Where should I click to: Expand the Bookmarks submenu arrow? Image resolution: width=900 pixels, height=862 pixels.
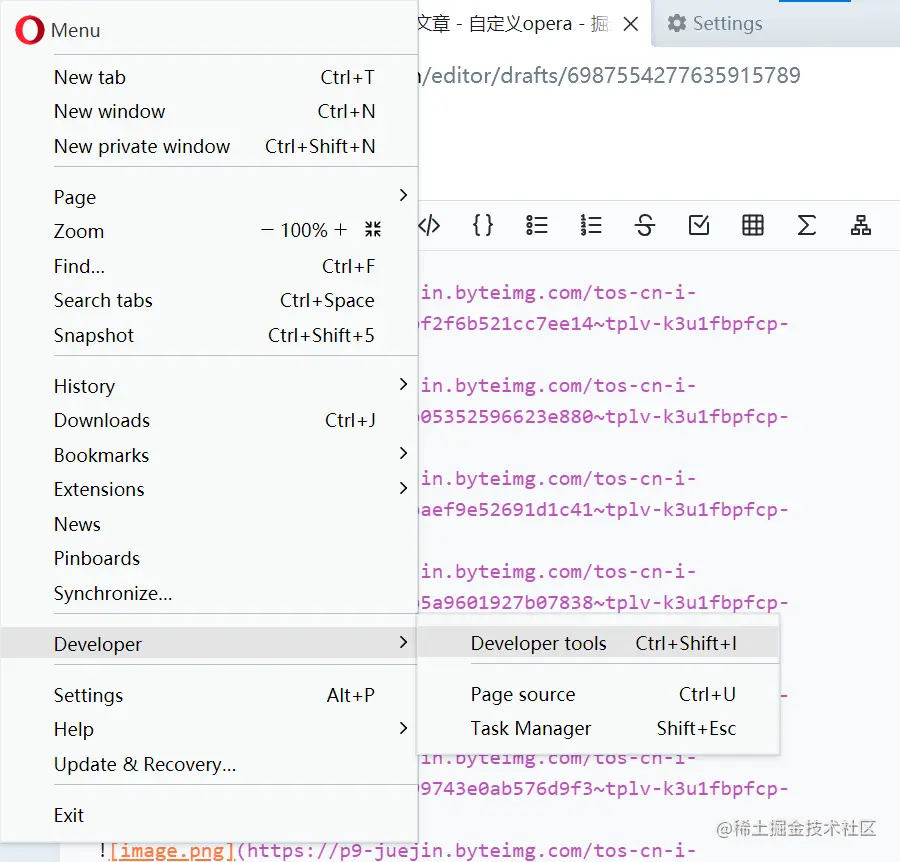click(404, 453)
